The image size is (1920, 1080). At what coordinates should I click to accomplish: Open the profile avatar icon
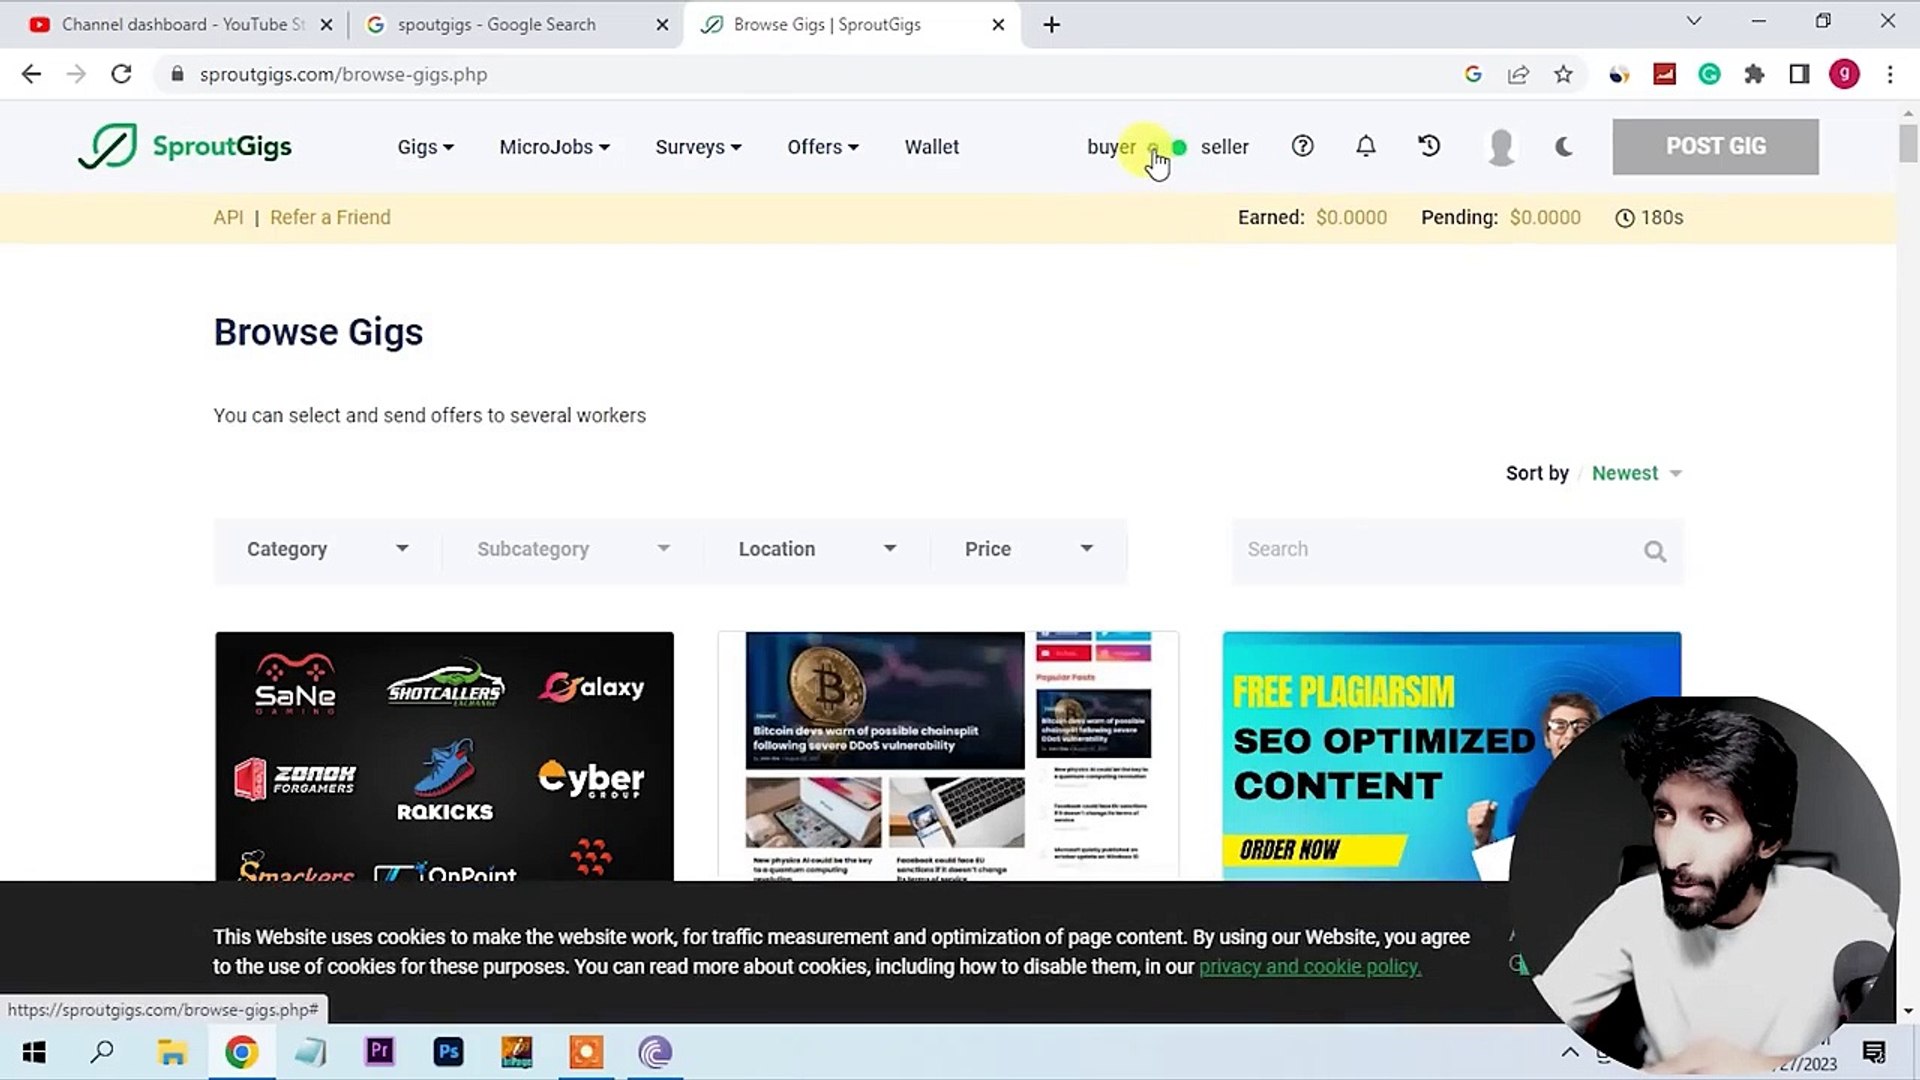click(1500, 146)
